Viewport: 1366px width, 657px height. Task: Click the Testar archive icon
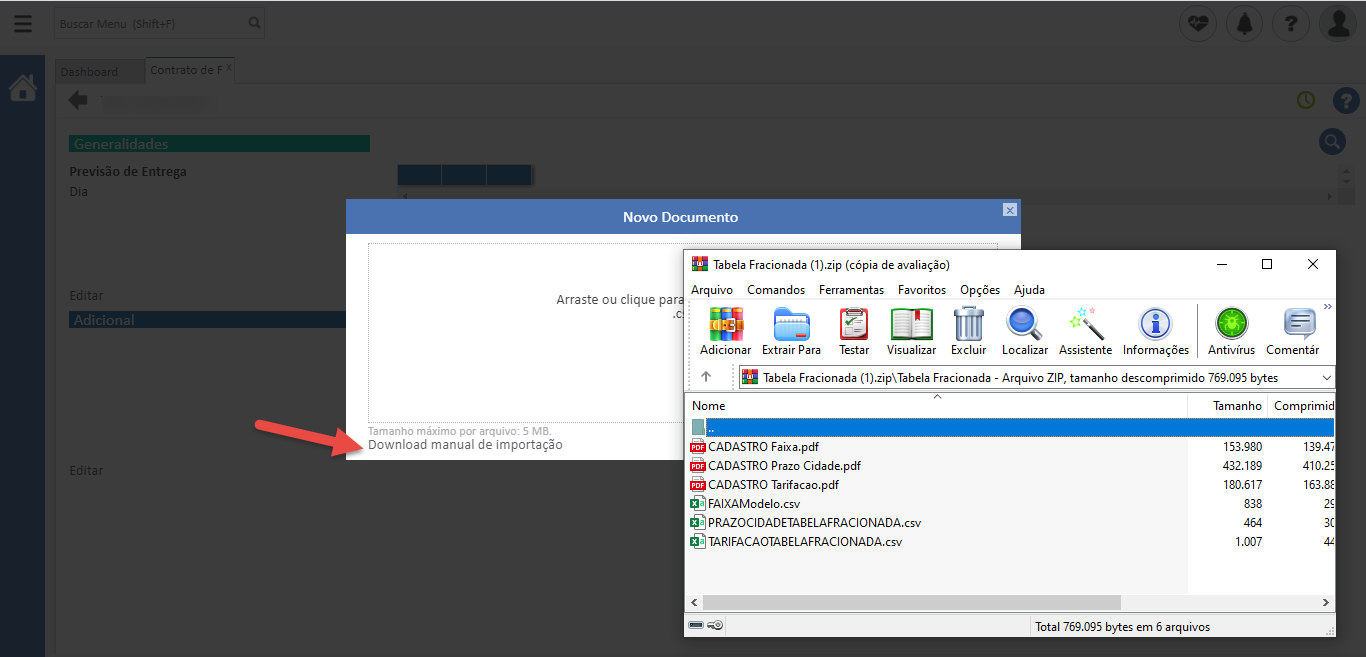tap(853, 325)
